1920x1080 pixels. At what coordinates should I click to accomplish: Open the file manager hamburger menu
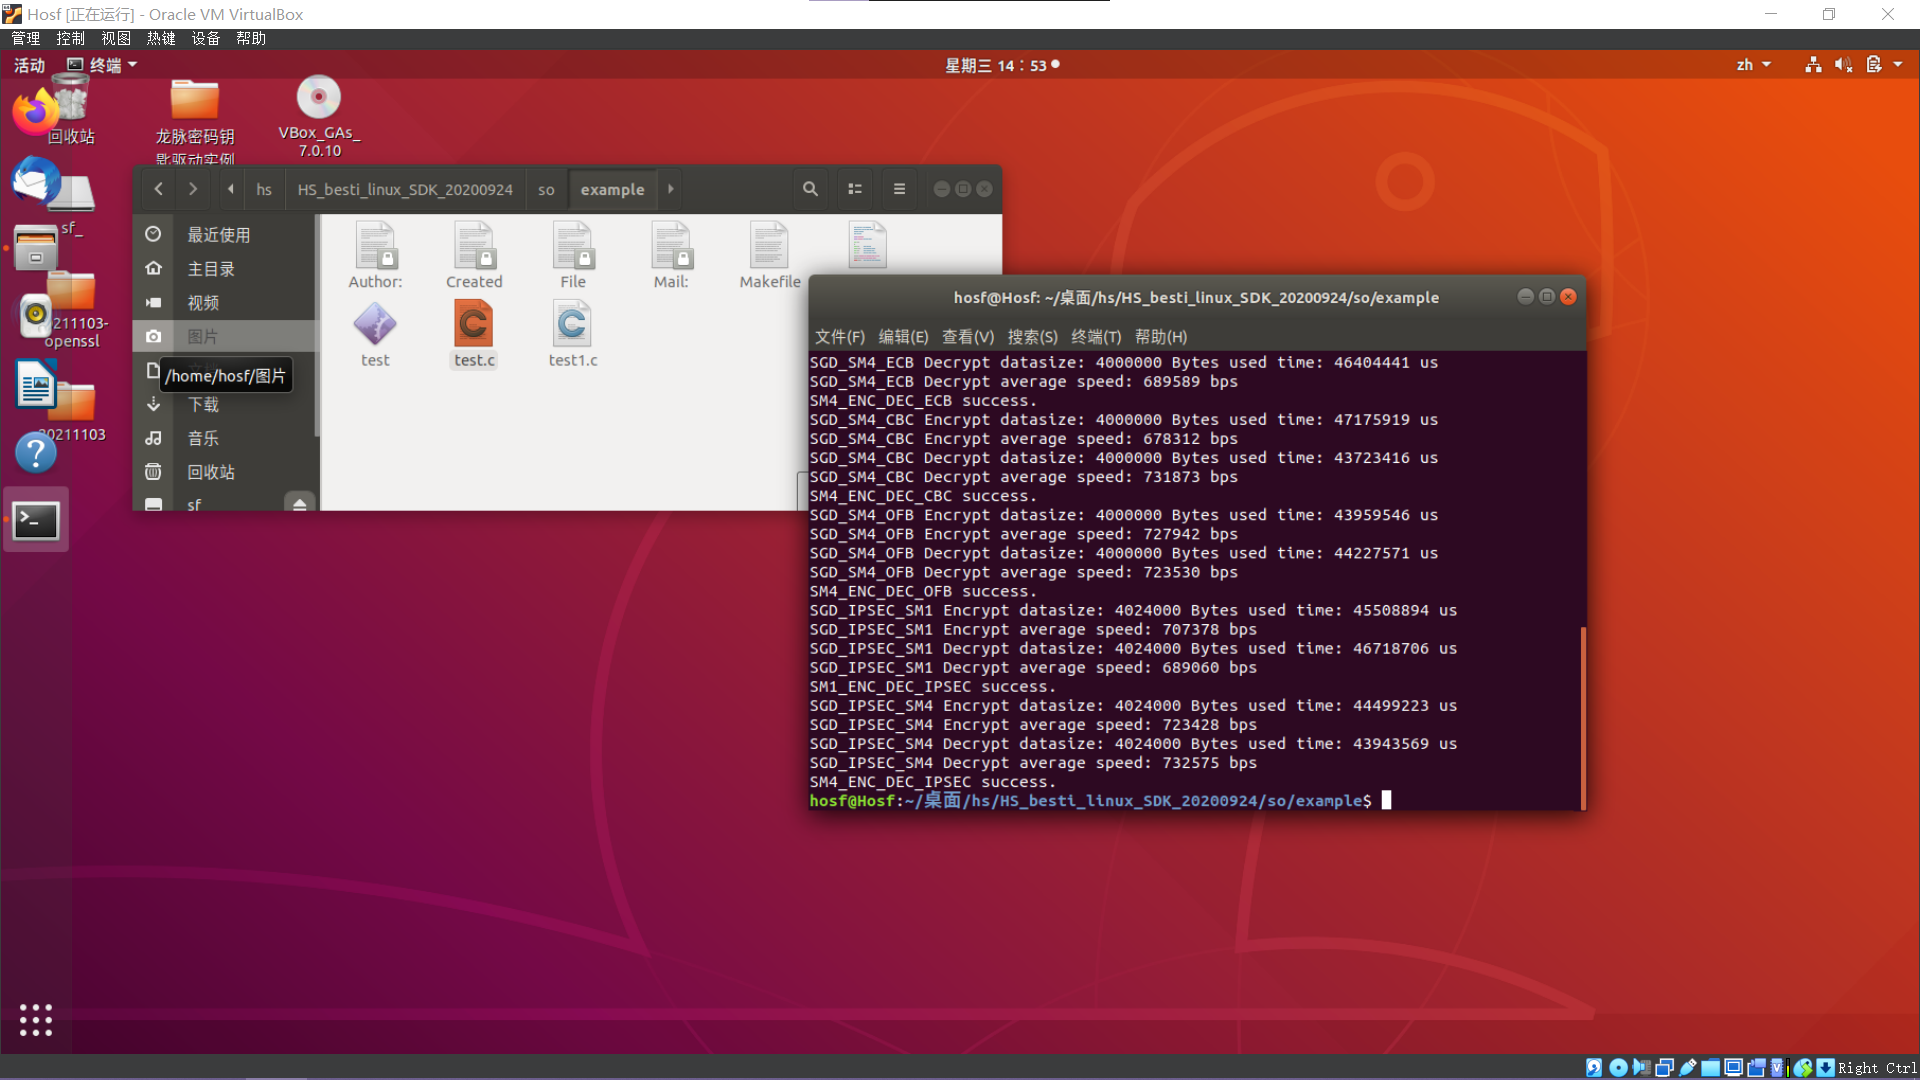pos(899,189)
